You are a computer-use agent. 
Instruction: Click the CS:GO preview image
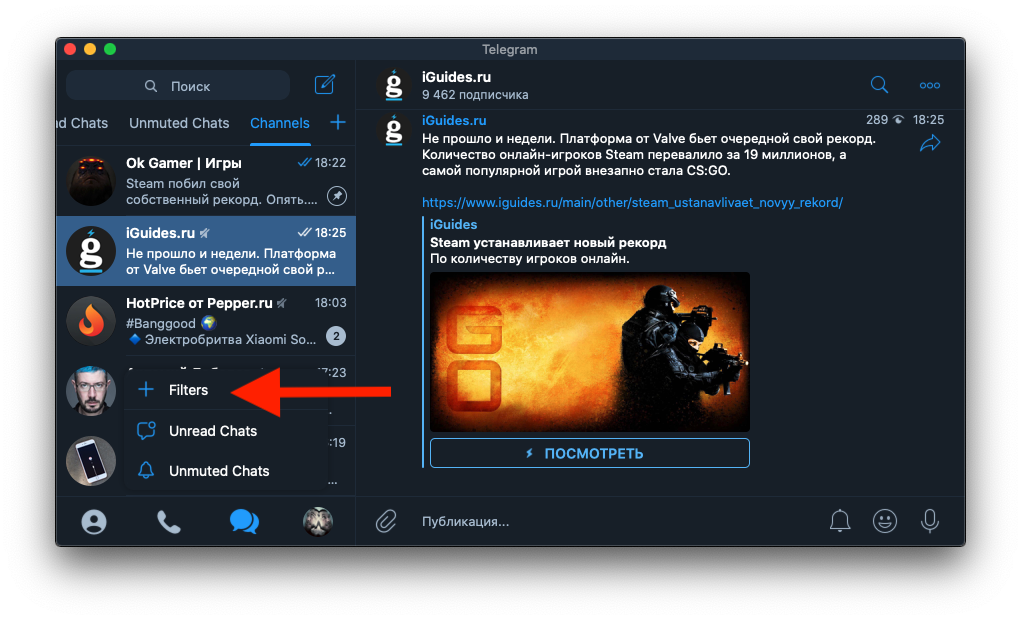(x=590, y=352)
